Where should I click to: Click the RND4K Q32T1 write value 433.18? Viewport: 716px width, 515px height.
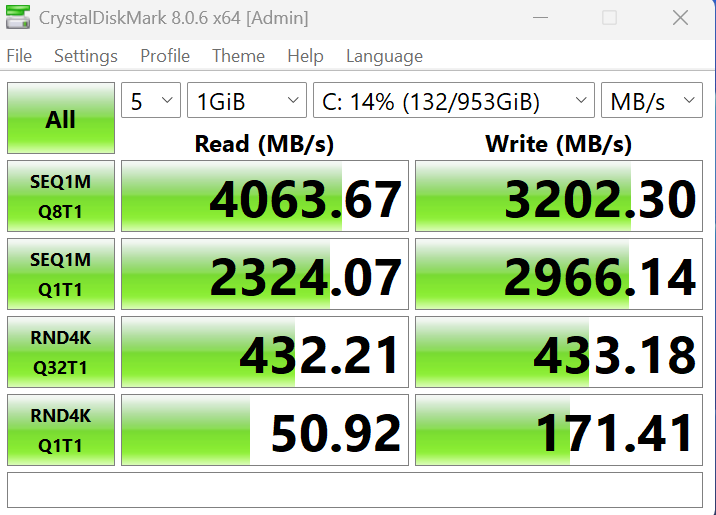[x=559, y=352]
